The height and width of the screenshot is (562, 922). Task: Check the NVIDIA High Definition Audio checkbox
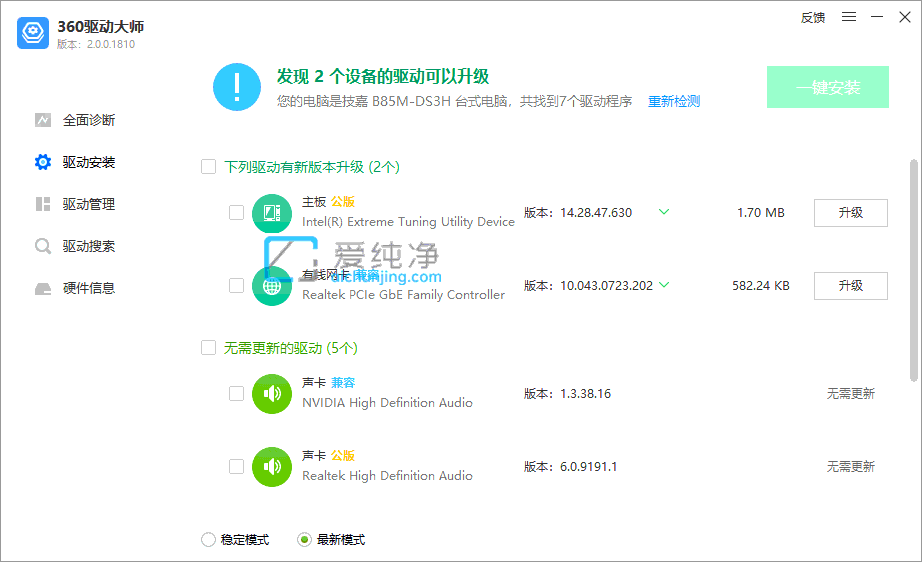[x=236, y=393]
